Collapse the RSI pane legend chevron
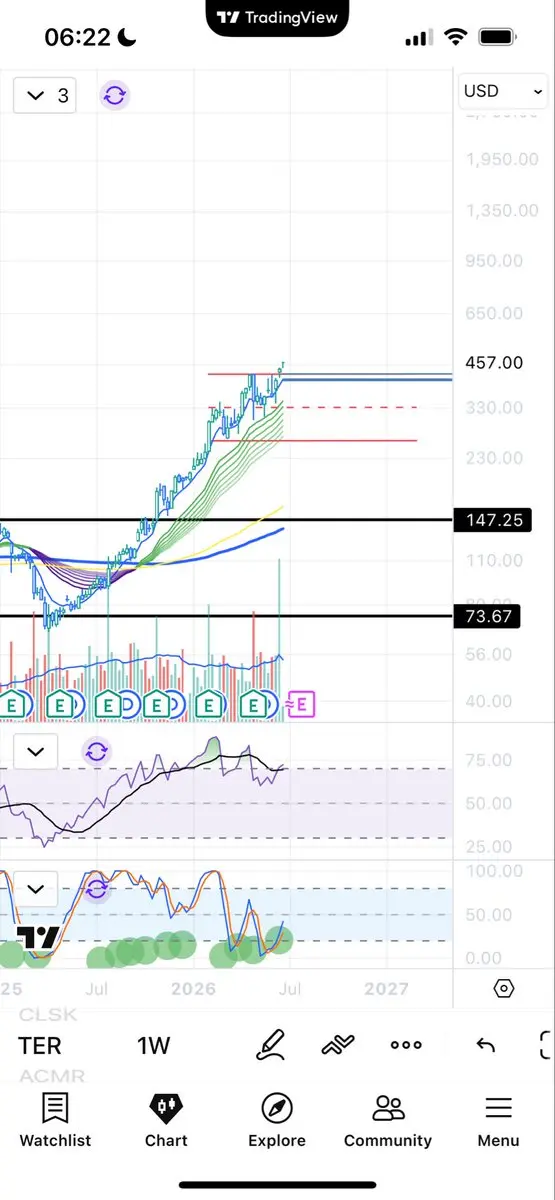Screen dimensions: 555x1200 (x=36, y=751)
